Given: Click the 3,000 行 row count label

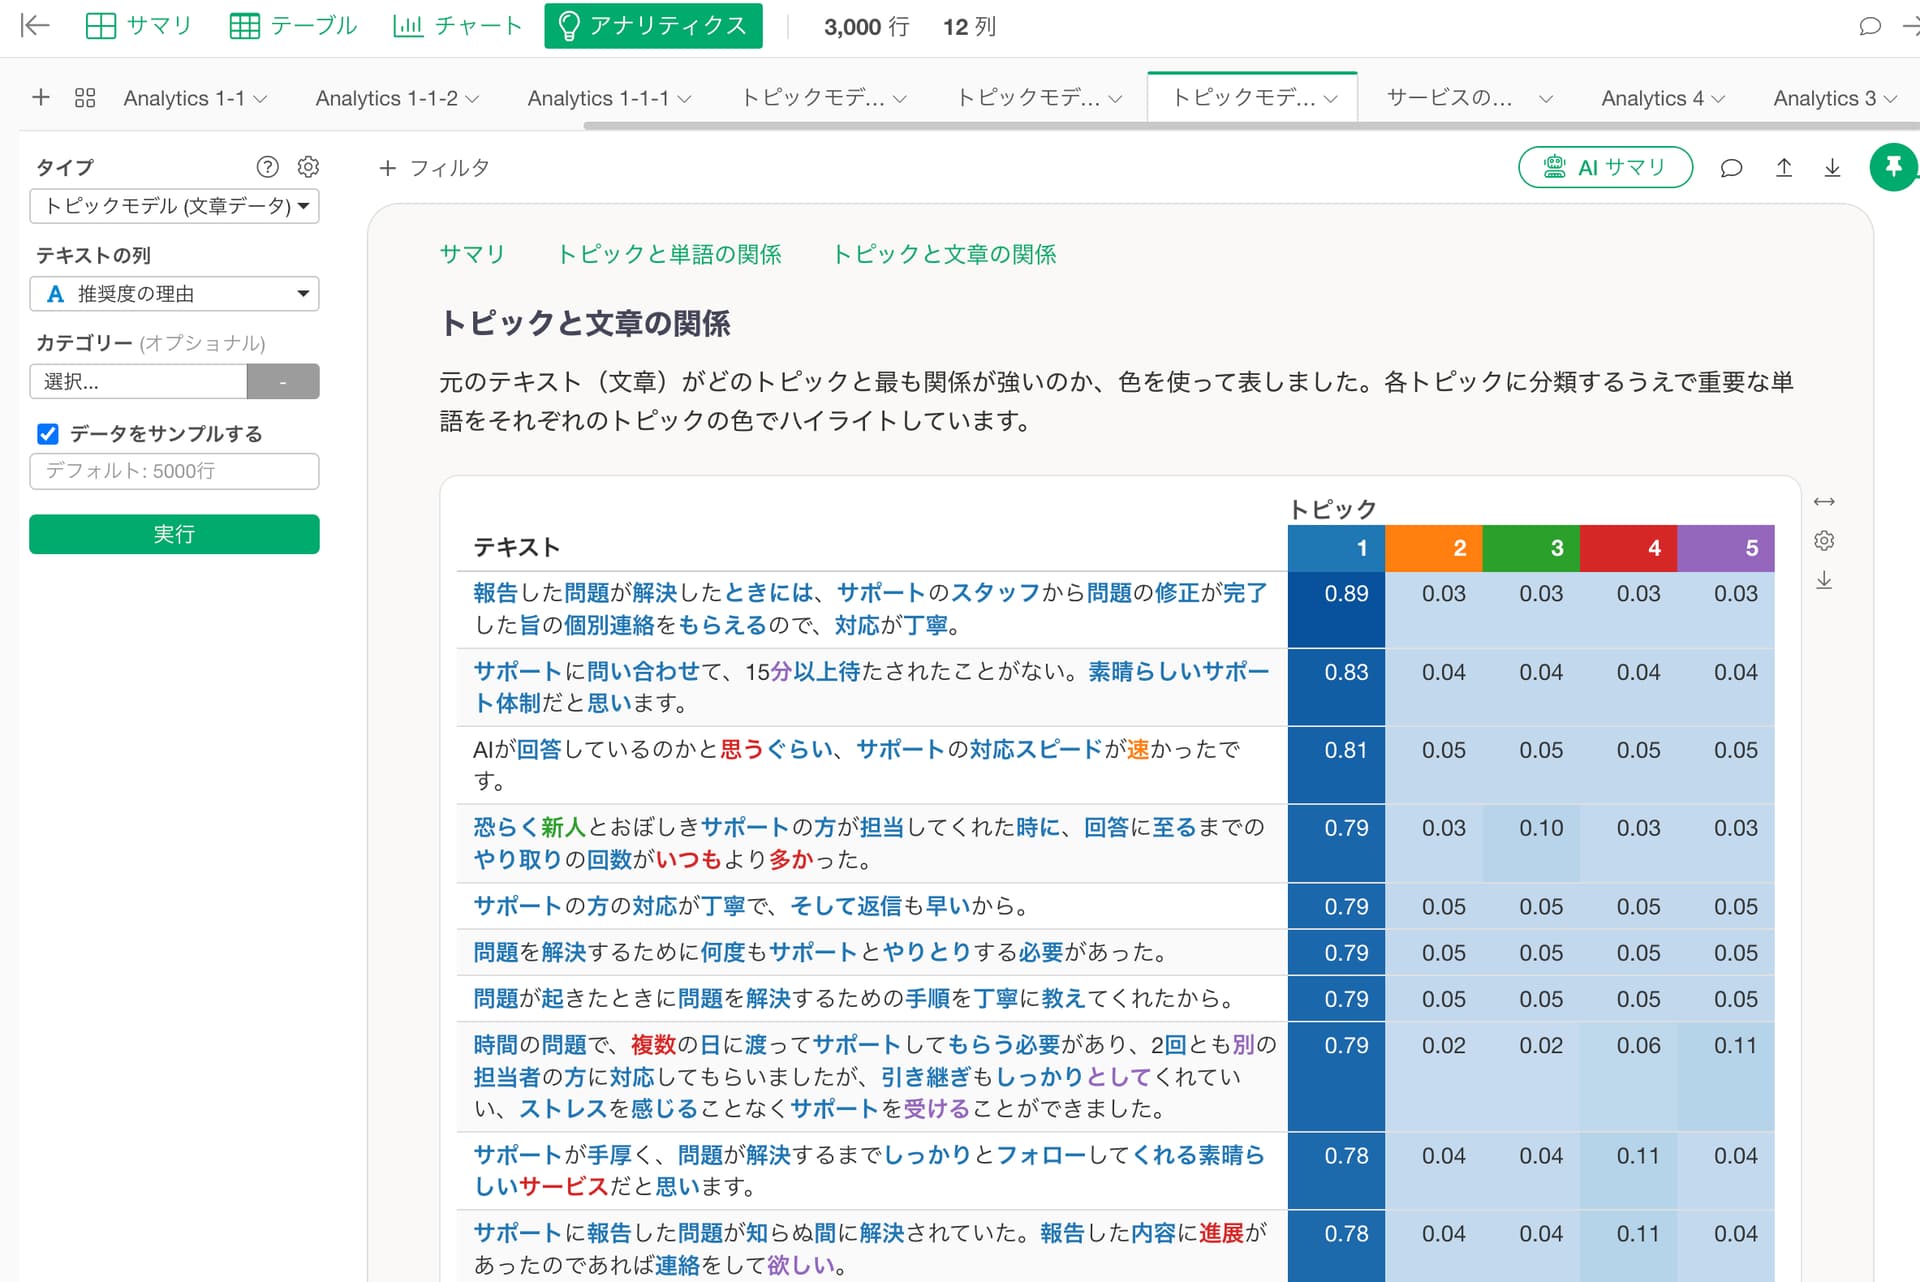Looking at the screenshot, I should point(866,26).
